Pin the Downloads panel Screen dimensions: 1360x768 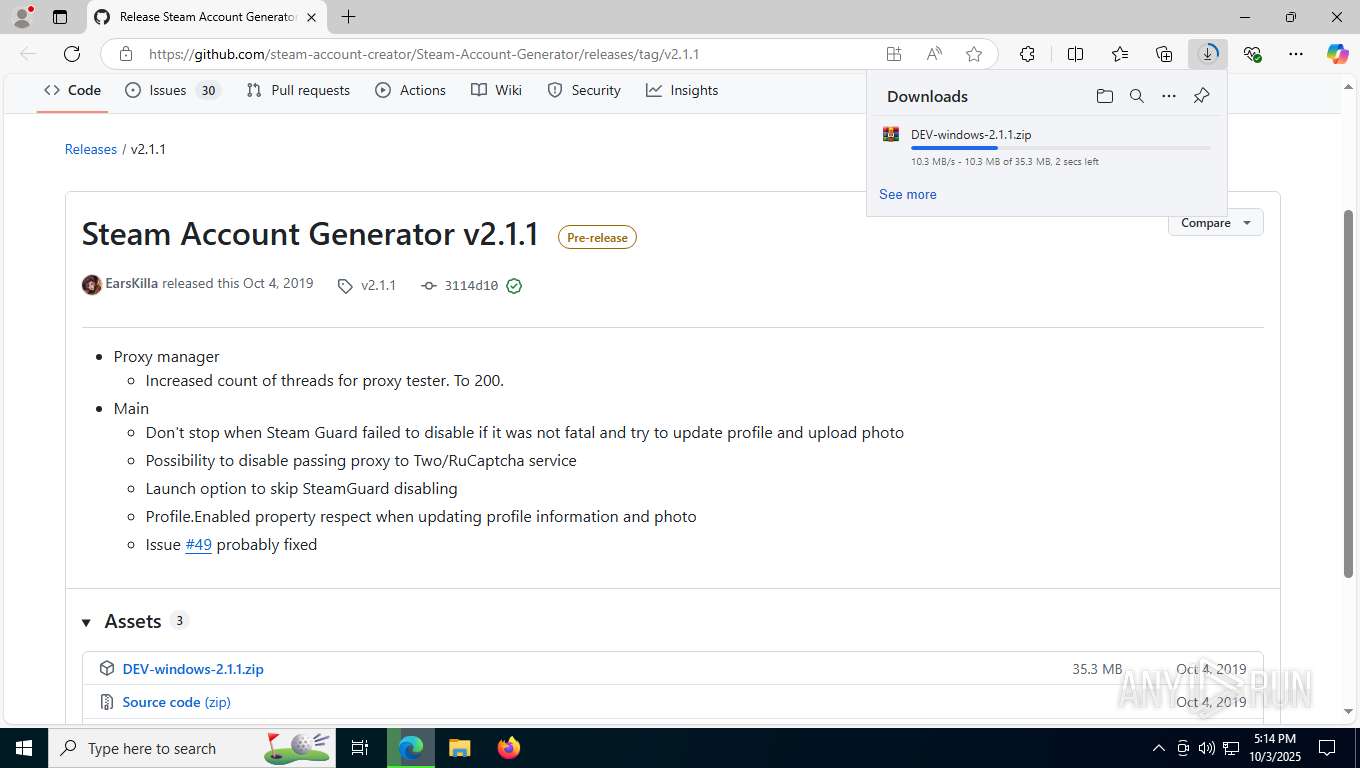click(1201, 96)
